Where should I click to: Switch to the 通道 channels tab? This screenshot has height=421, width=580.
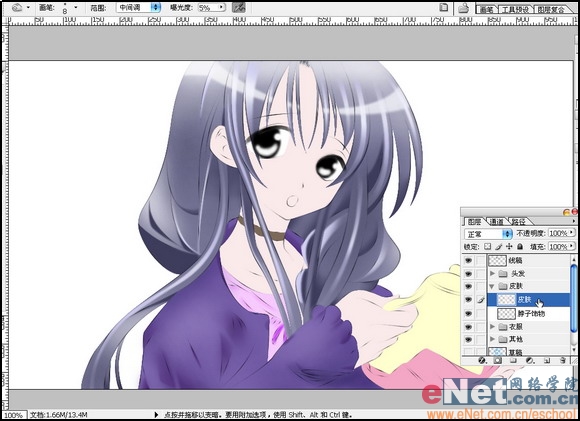(x=496, y=222)
